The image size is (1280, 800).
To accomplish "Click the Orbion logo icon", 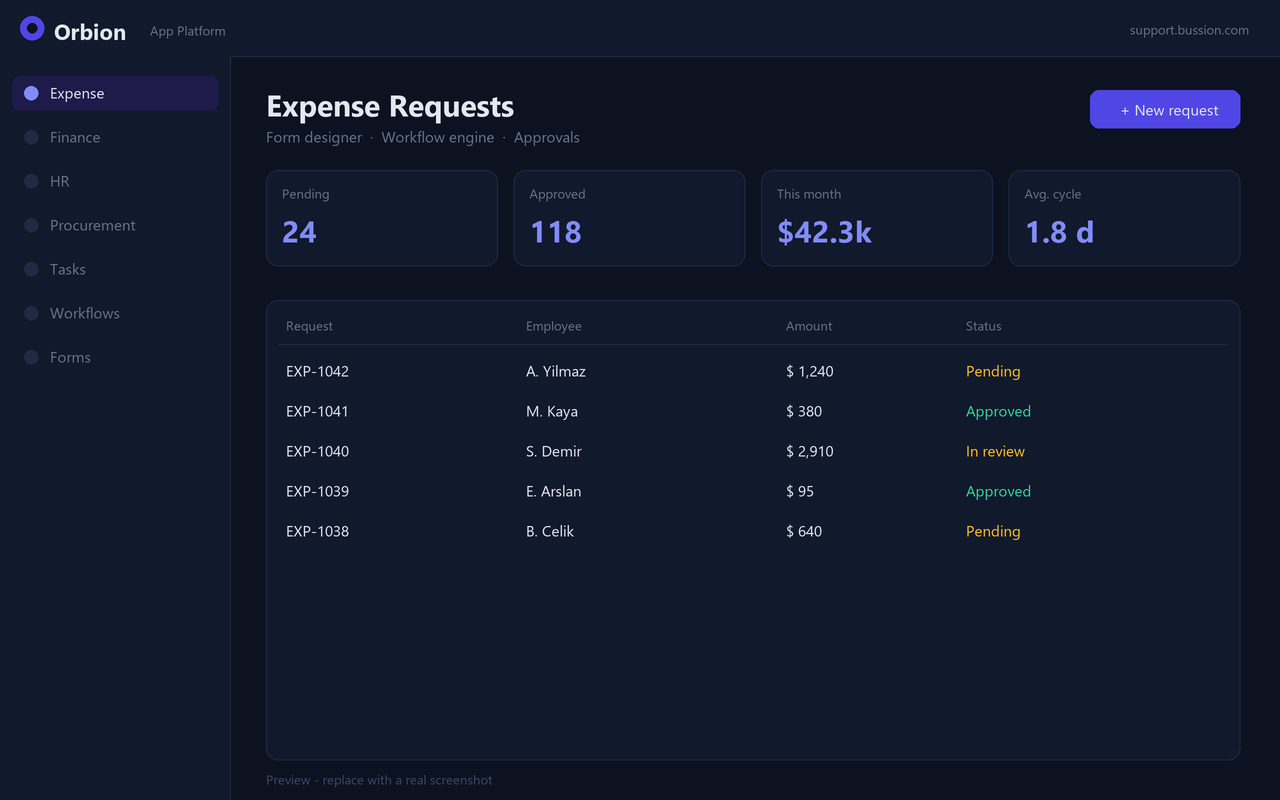I will (32, 29).
